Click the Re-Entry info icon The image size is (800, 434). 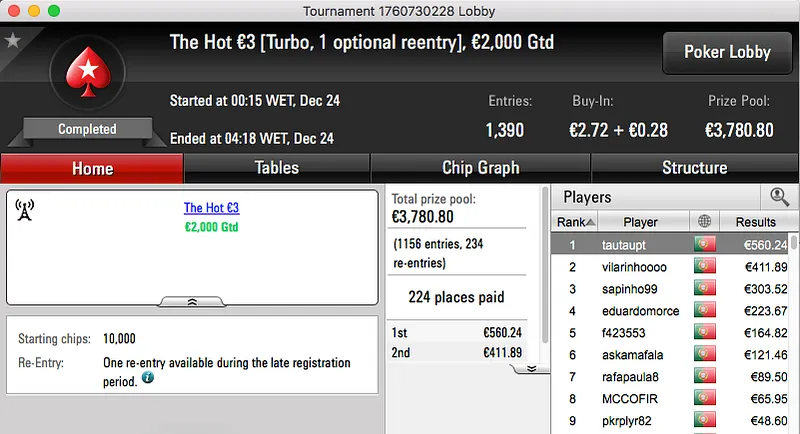(148, 379)
